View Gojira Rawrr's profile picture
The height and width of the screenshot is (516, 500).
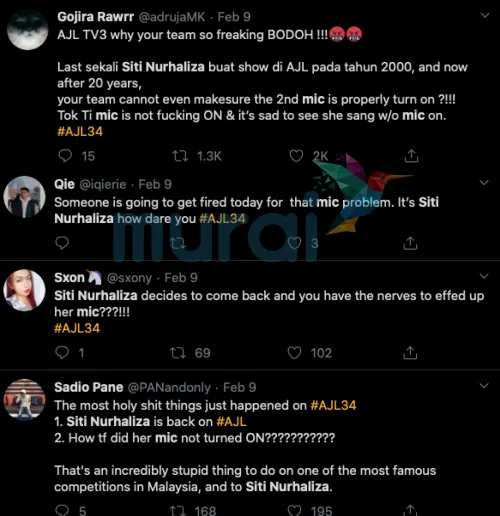(x=28, y=30)
